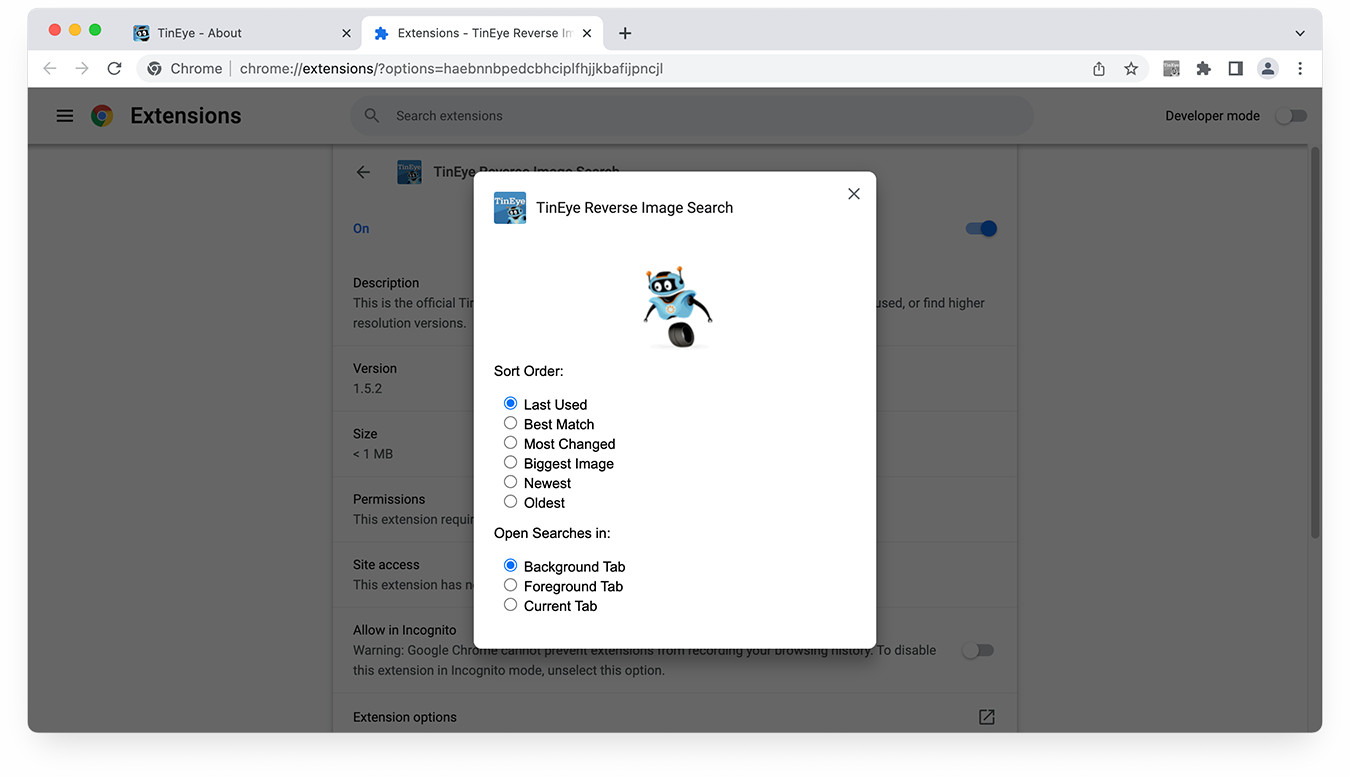
Task: Go back to the extensions list
Action: pyautogui.click(x=363, y=172)
